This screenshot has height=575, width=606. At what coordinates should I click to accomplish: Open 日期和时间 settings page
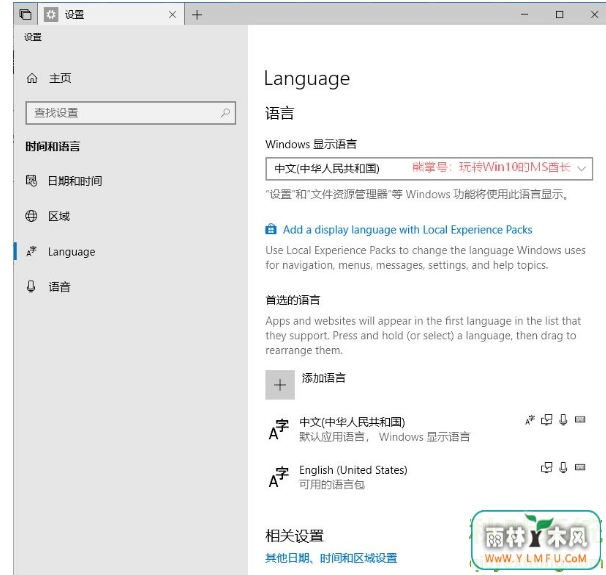[75, 181]
